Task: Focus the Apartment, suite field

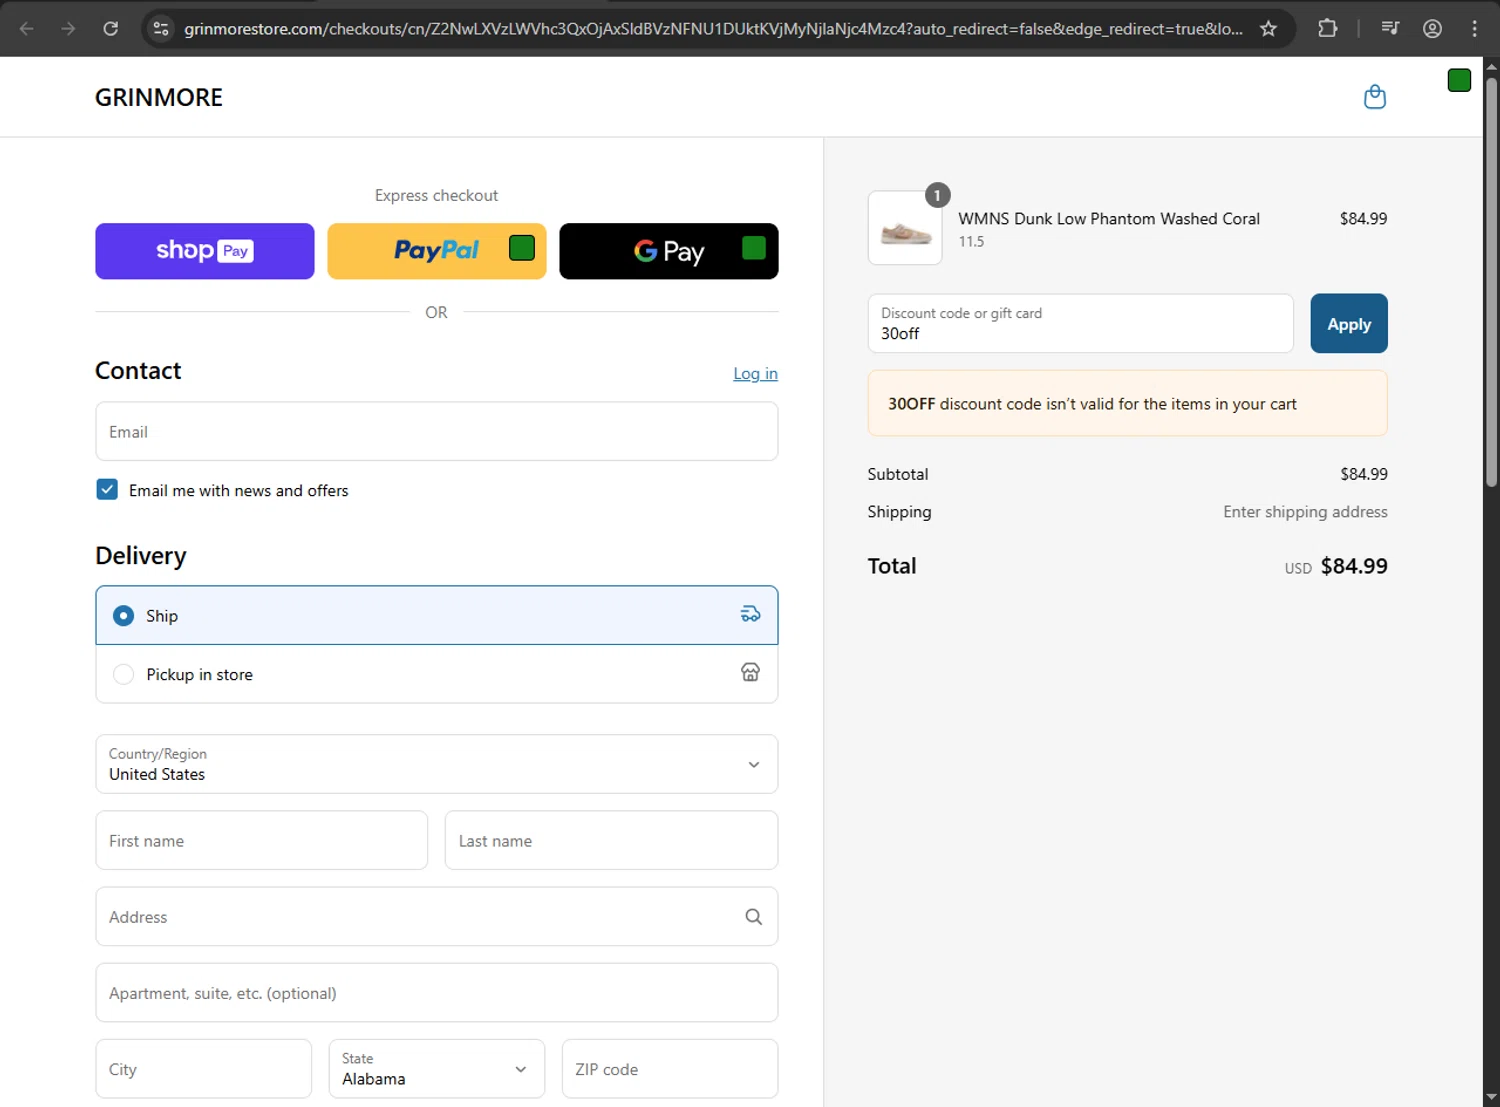Action: click(x=437, y=992)
